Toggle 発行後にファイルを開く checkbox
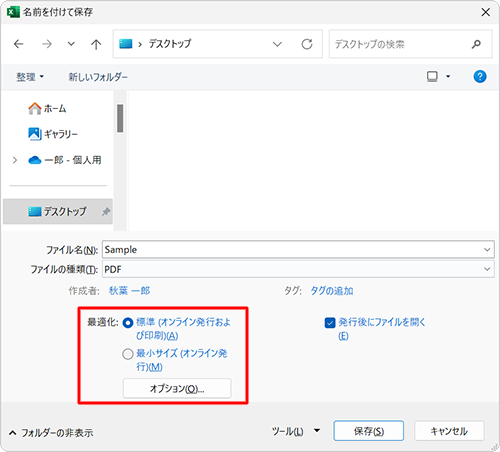Screen dimensions: 500x452 330,323
